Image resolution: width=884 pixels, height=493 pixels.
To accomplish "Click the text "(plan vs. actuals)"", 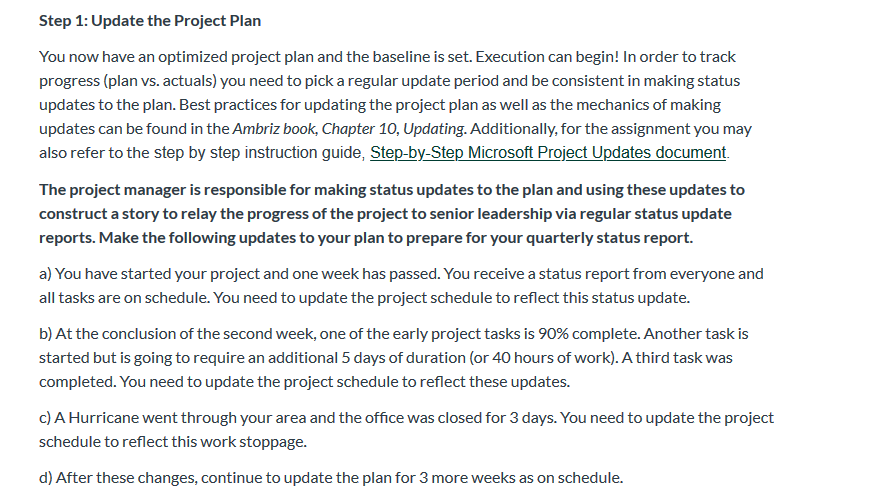I will pos(160,81).
